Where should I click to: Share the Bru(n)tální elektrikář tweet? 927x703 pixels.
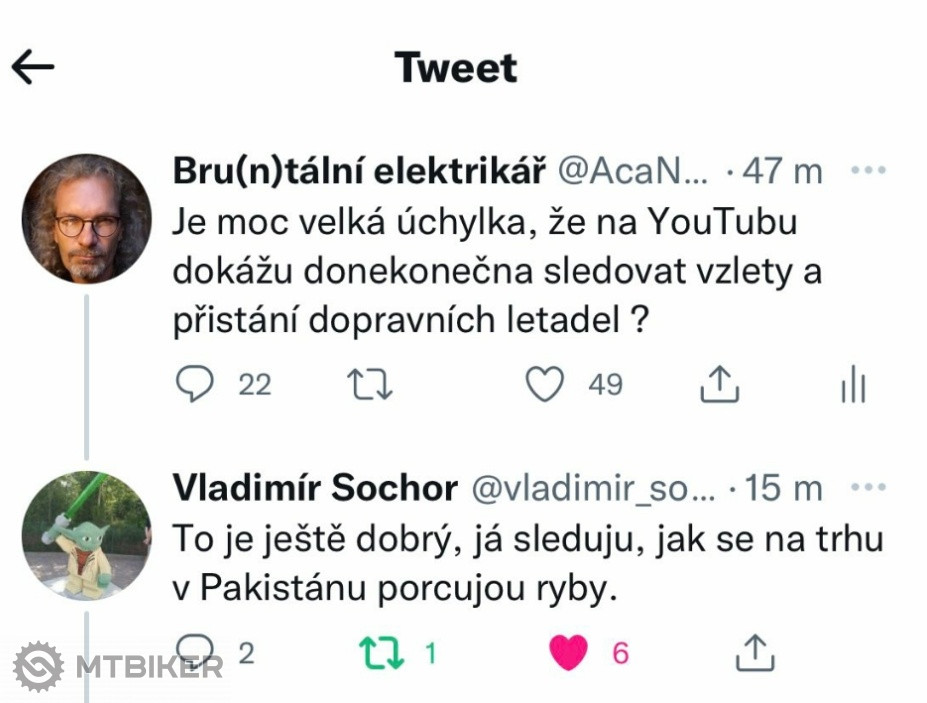tap(718, 385)
